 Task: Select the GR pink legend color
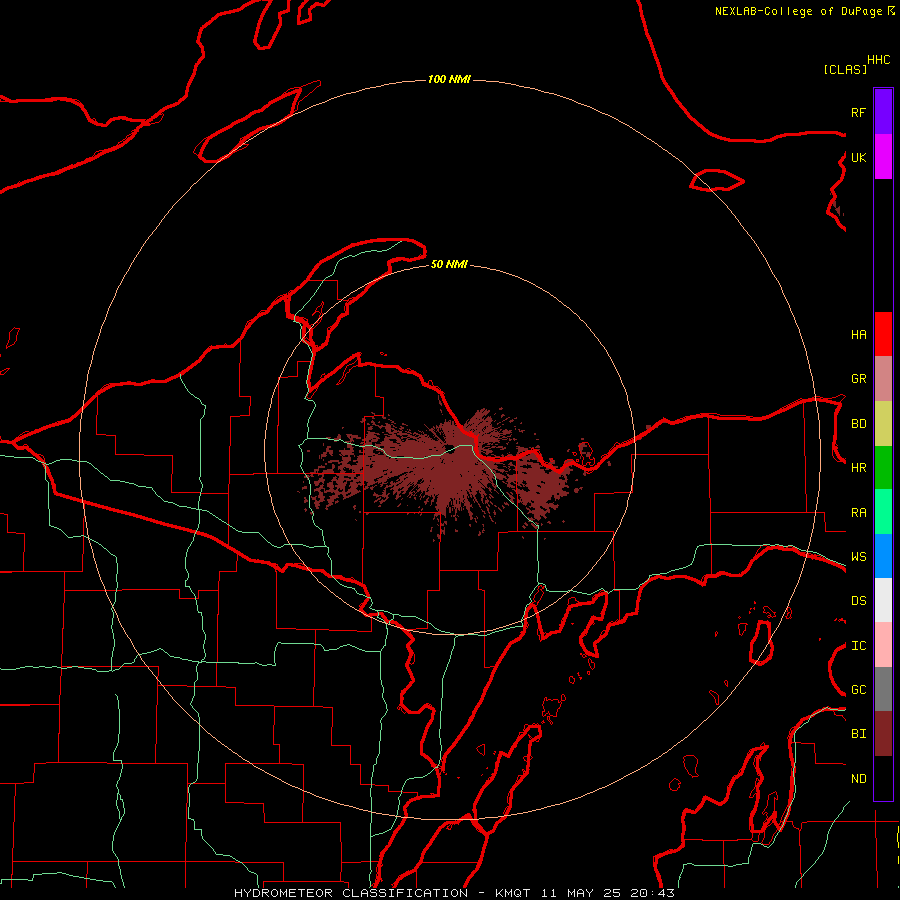pyautogui.click(x=883, y=379)
